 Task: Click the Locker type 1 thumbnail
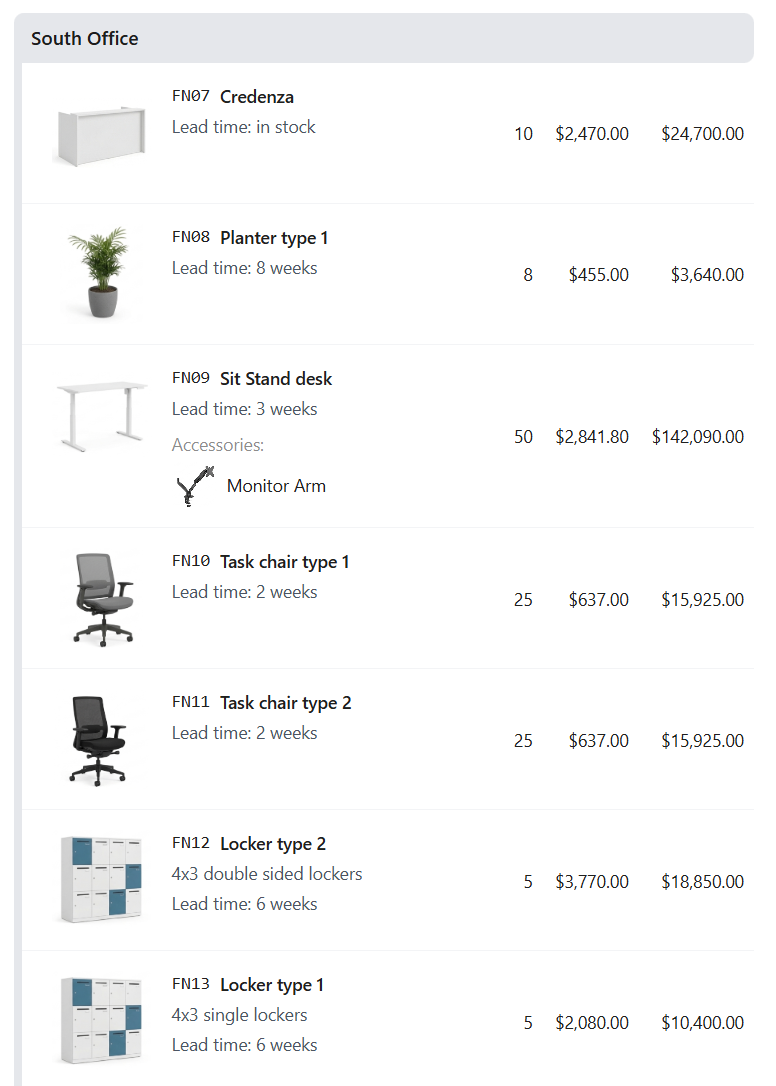[x=99, y=1021]
